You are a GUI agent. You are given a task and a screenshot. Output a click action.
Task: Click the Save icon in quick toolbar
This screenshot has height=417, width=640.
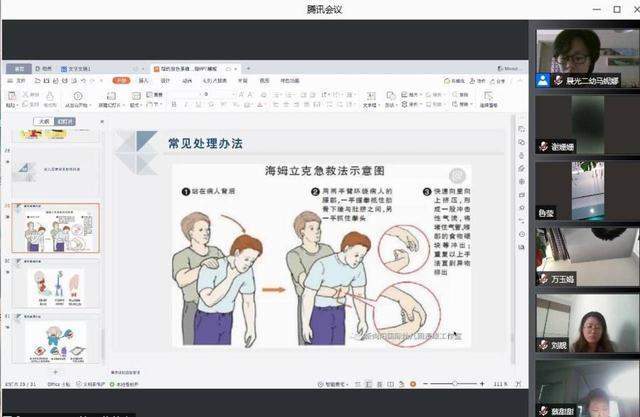[x=46, y=81]
